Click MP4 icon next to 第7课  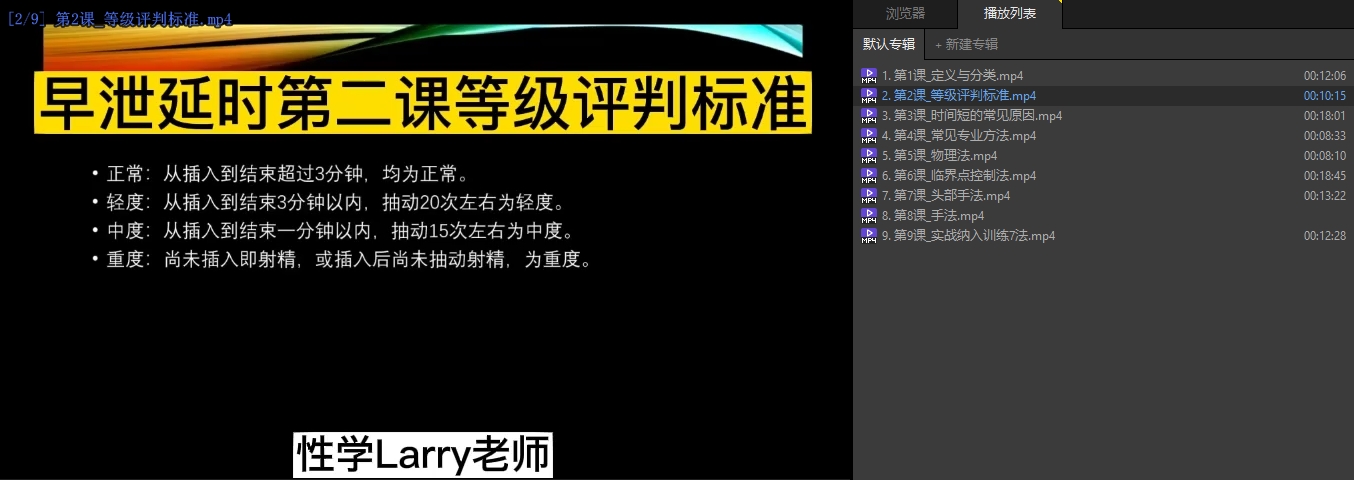[868, 196]
